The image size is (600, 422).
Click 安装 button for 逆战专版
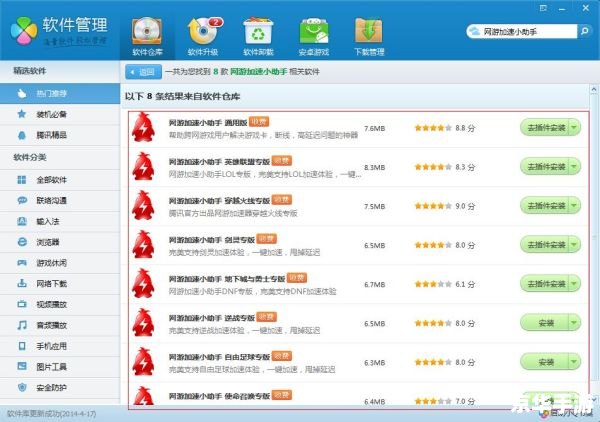545,323
